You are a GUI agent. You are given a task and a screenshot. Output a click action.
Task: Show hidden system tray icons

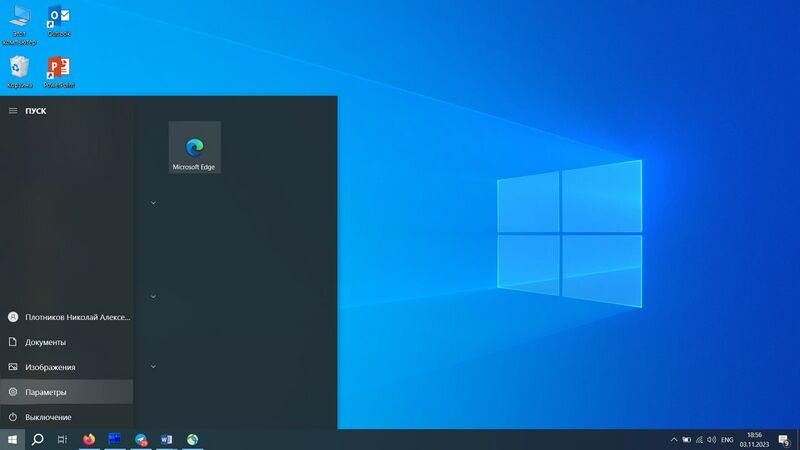pos(673,439)
